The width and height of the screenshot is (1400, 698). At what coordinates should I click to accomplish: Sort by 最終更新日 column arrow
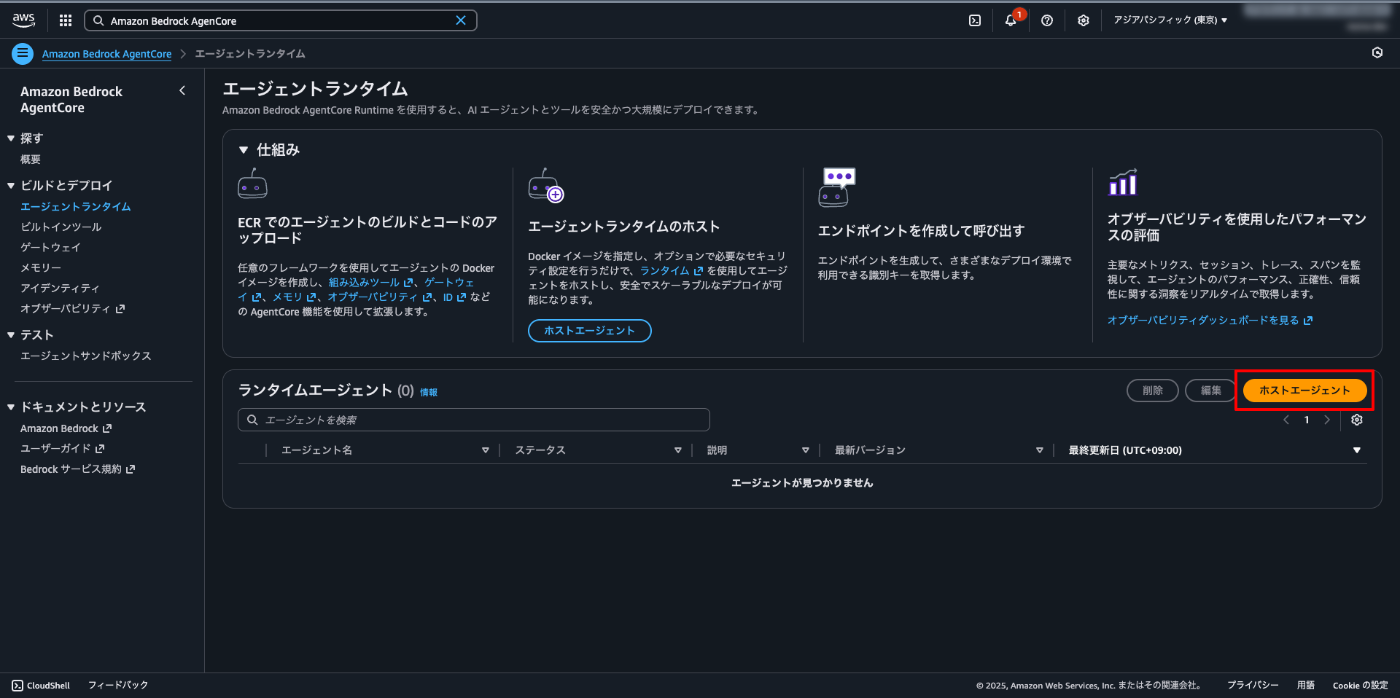[1357, 451]
